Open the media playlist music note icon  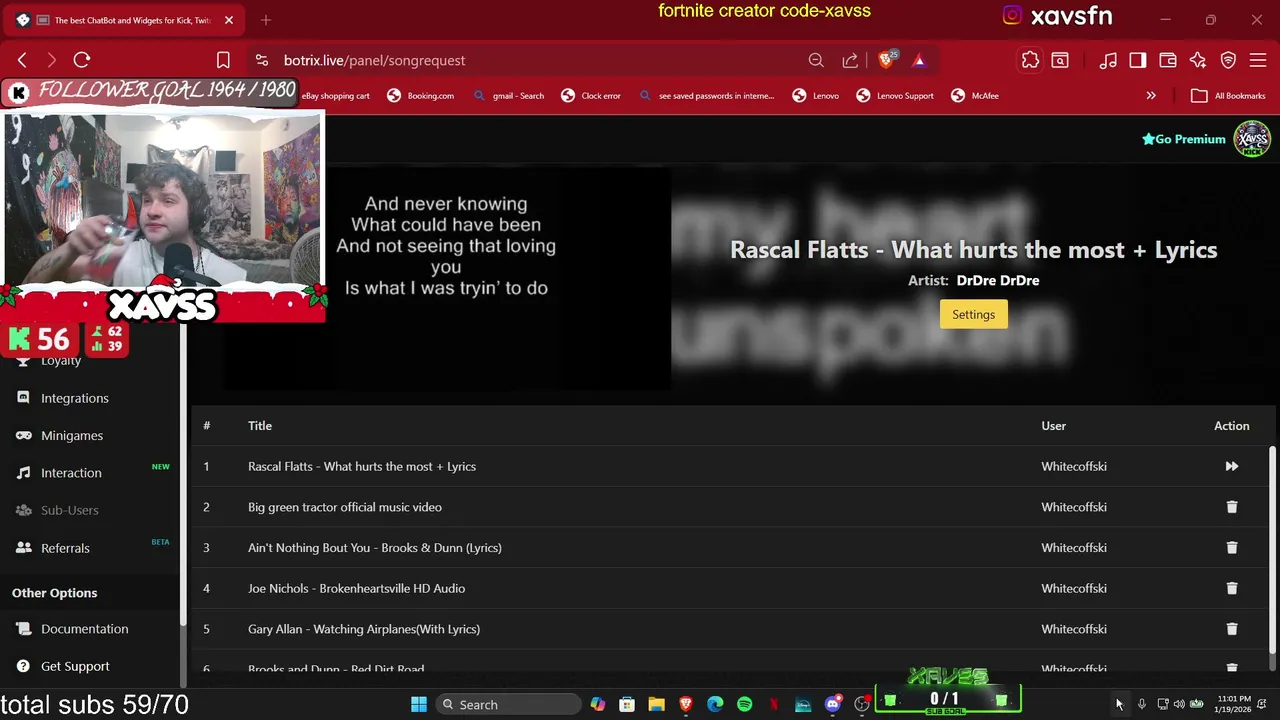point(1108,60)
